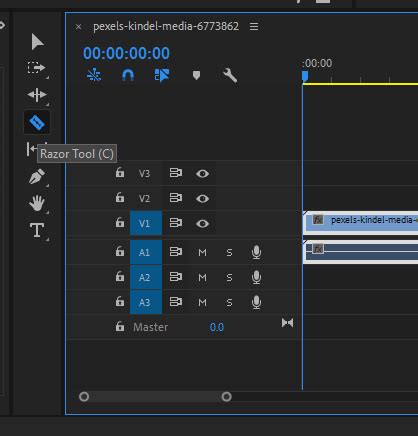Click the fx badge on A1 audio clip

(x=318, y=249)
